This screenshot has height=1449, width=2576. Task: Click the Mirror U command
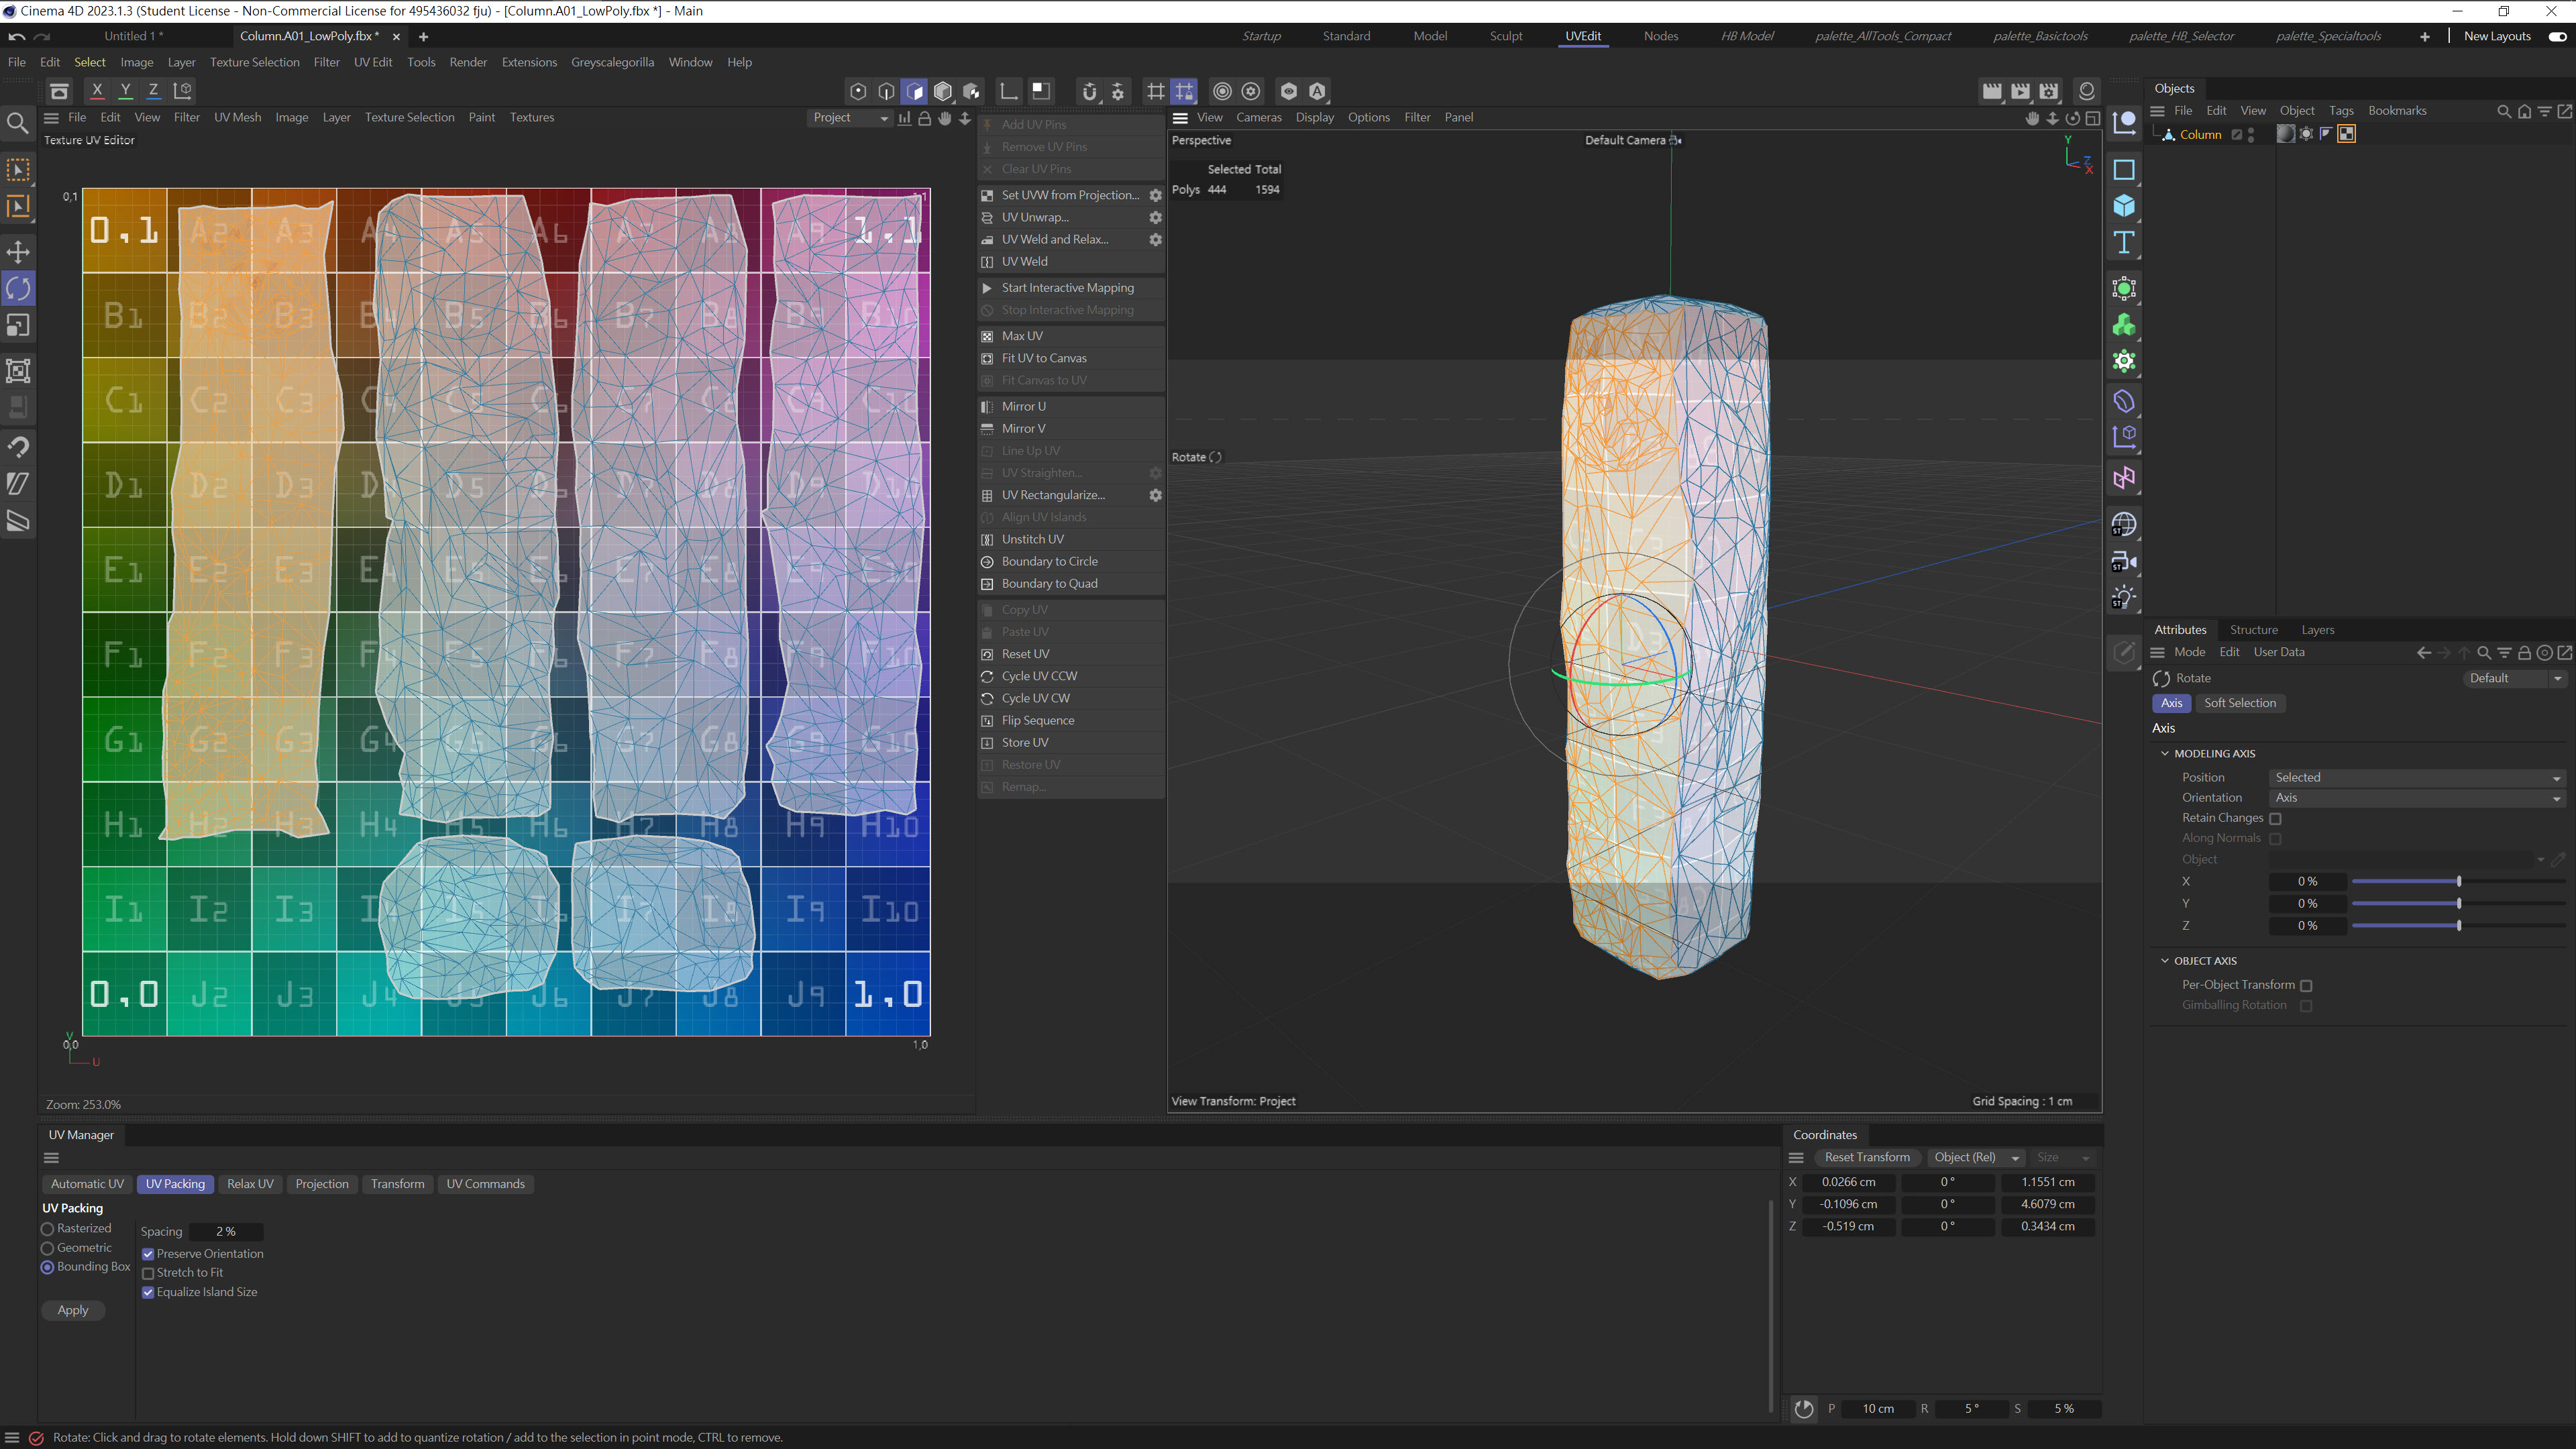pos(1023,406)
